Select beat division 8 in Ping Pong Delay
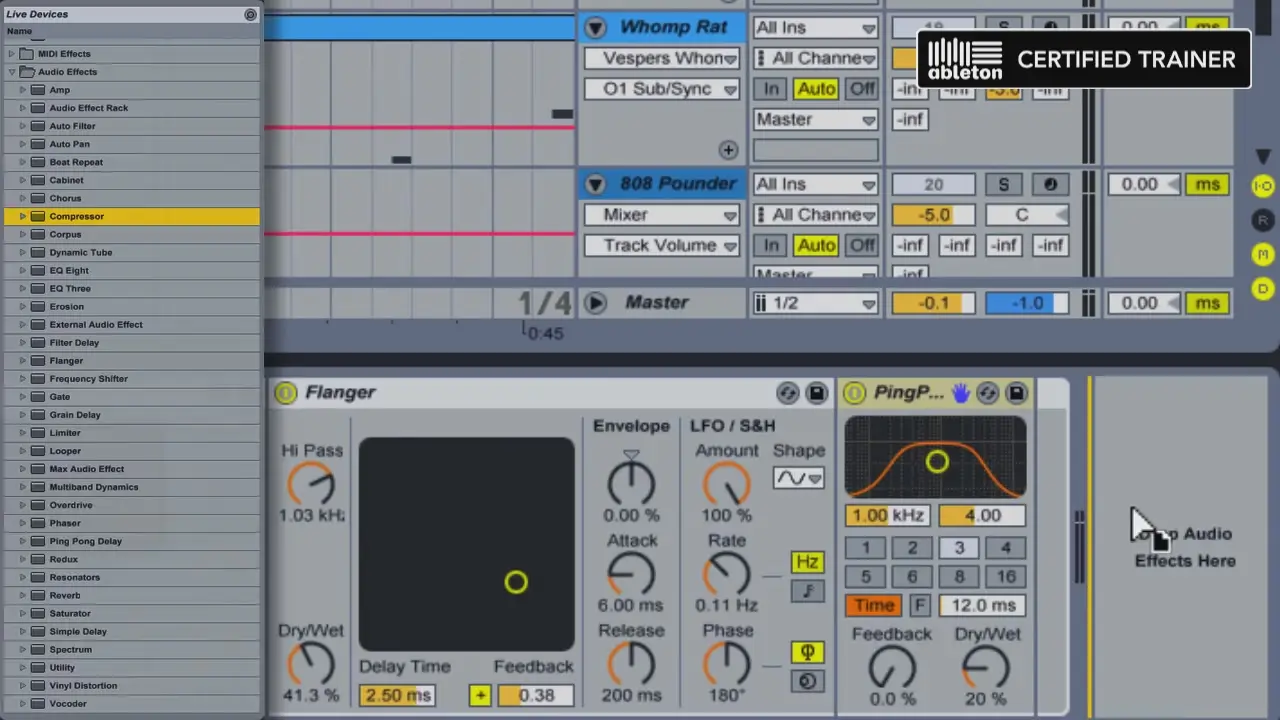The height and width of the screenshot is (720, 1280). [x=959, y=577]
